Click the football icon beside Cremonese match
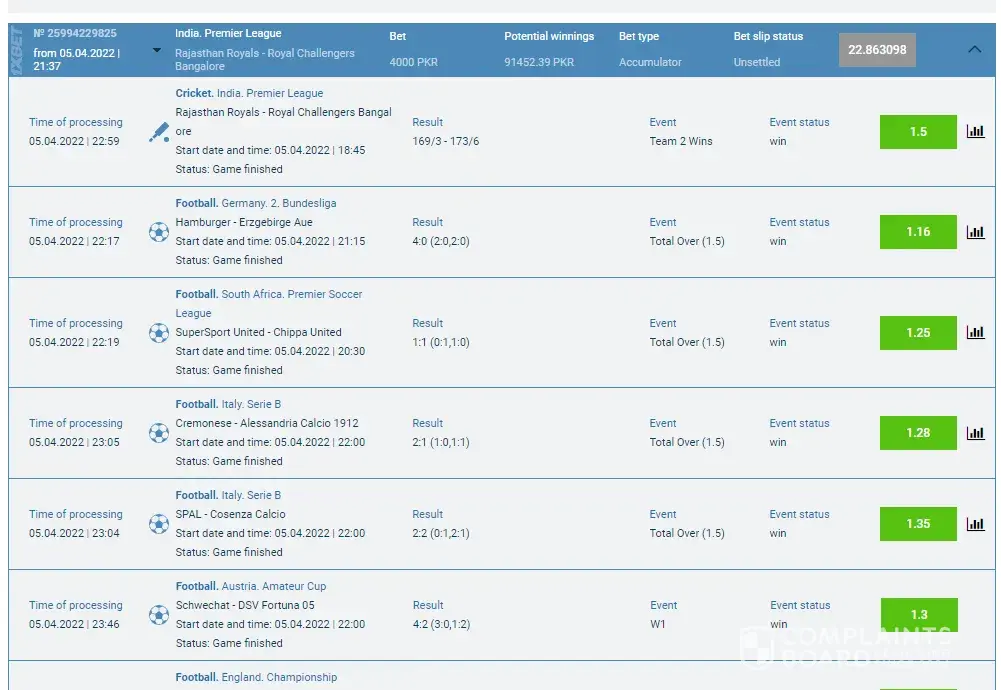Screen dimensions: 1001x690 159,433
